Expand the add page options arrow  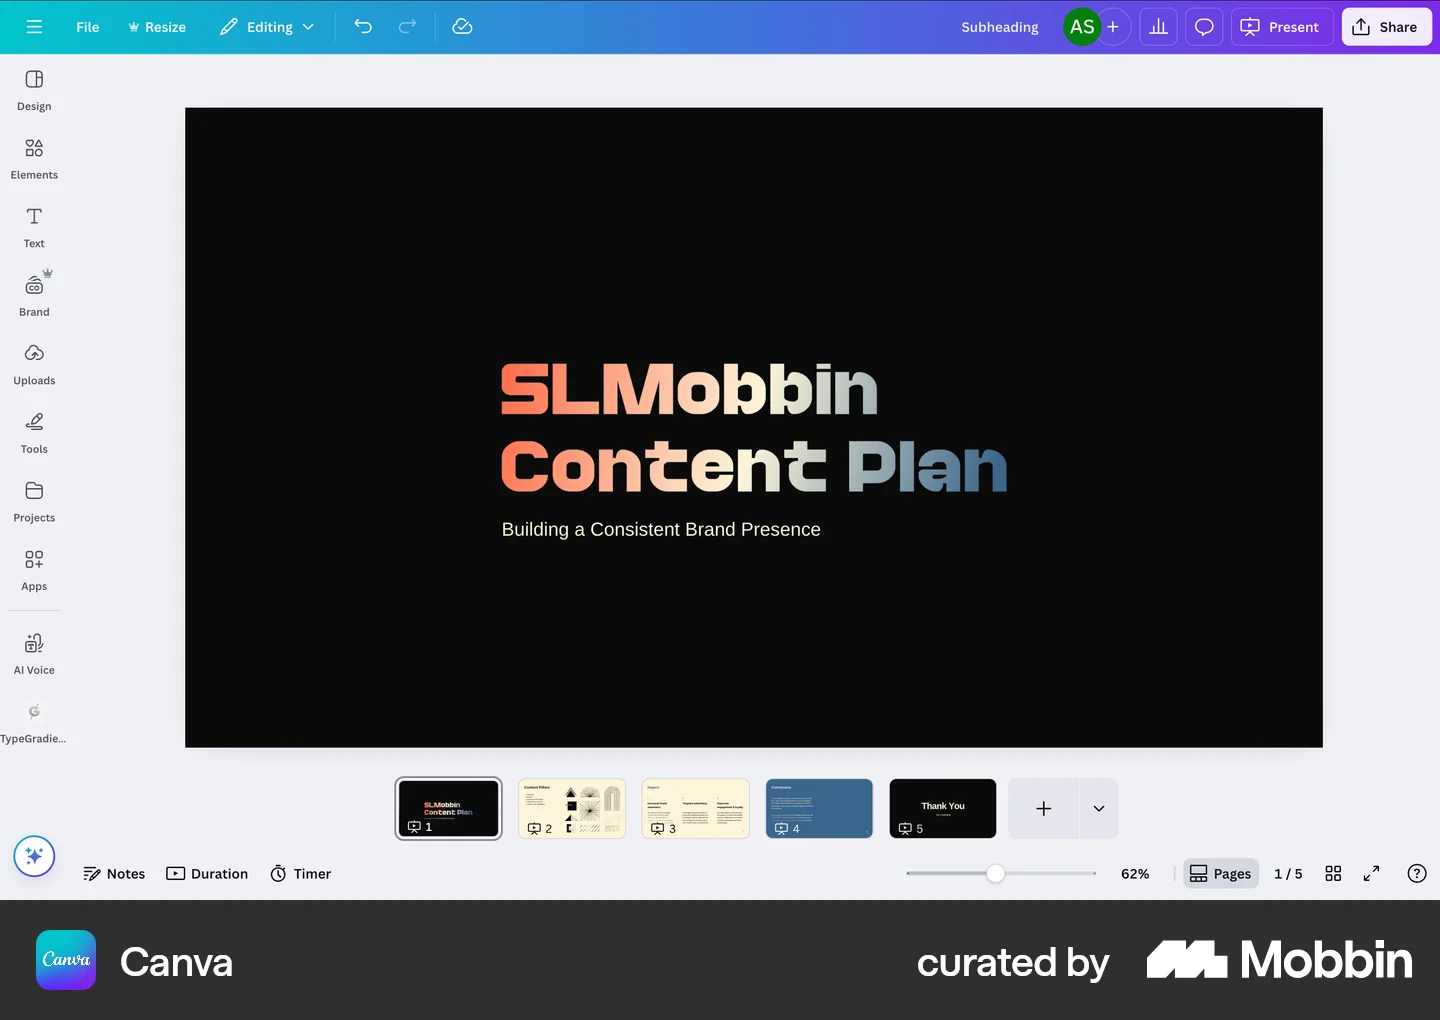point(1098,808)
